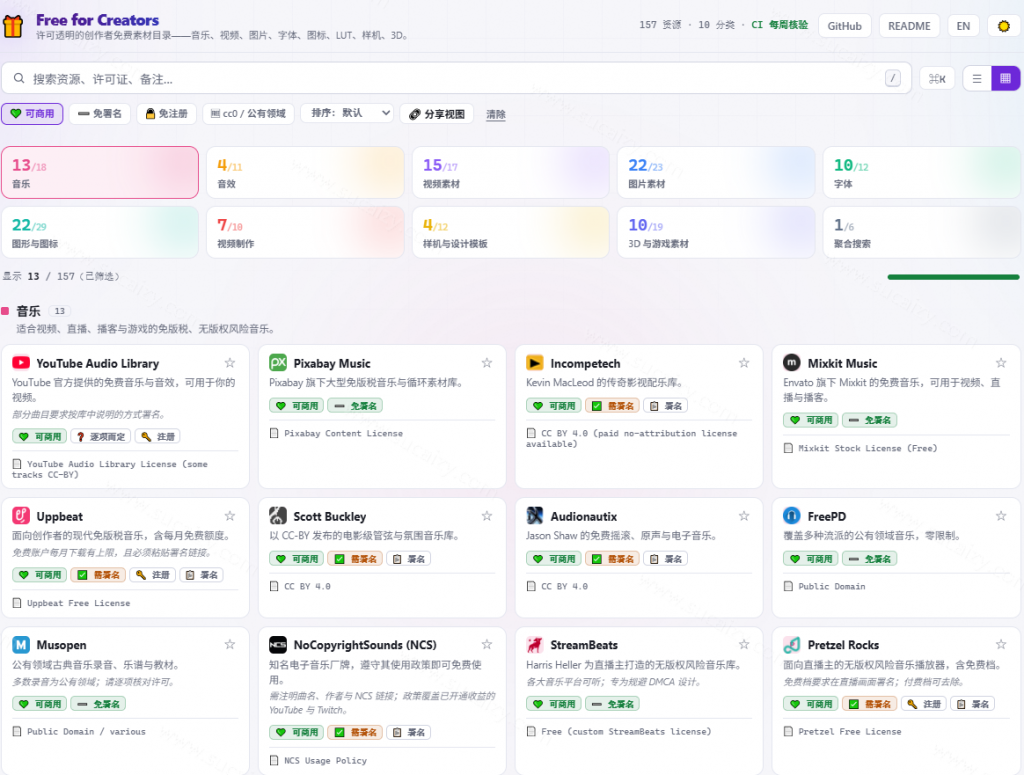Open the Pretzel Free License link
This screenshot has width=1024, height=775.
850,731
